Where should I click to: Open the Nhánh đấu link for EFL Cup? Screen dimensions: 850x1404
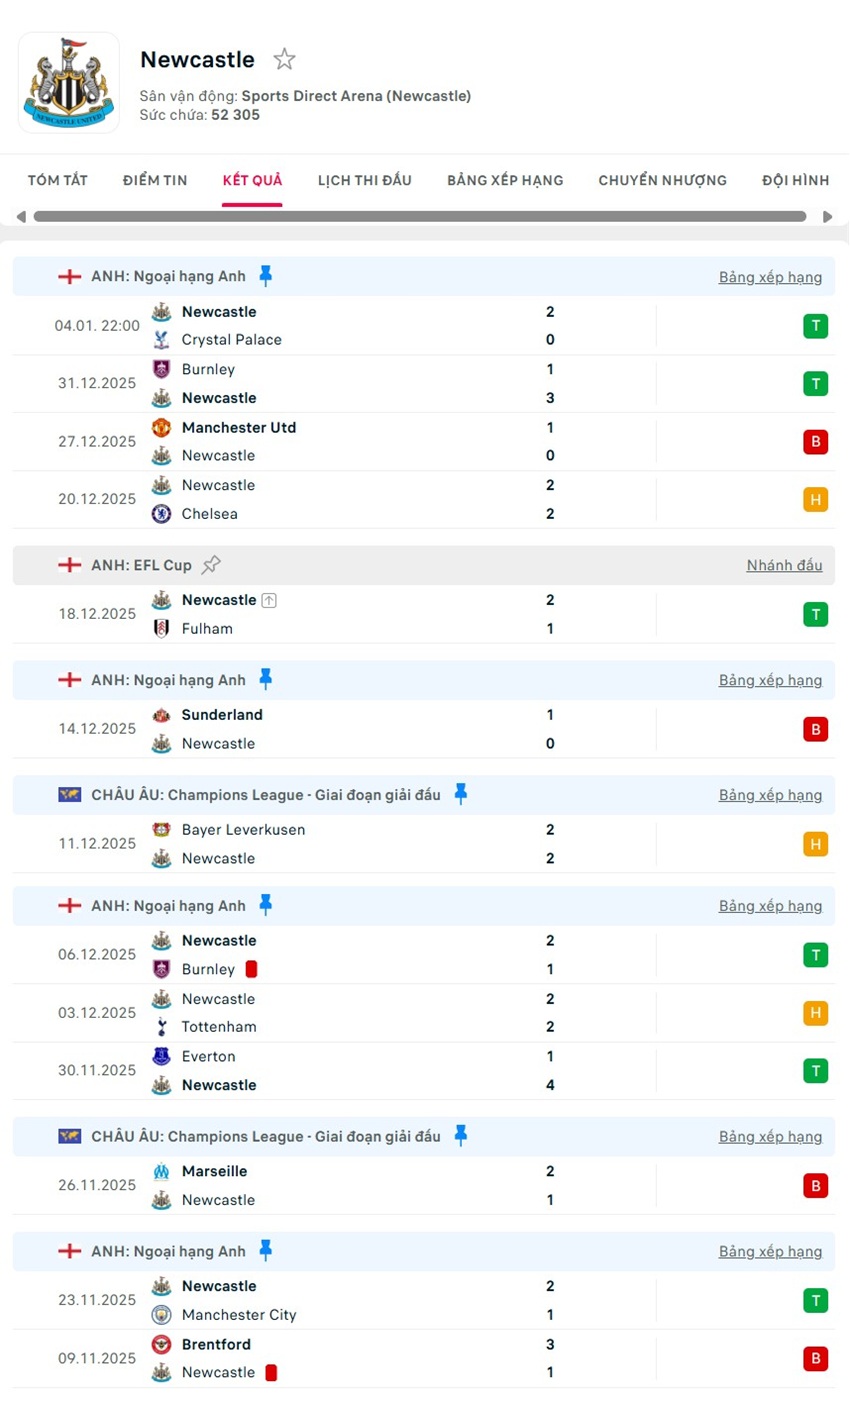[x=784, y=564]
